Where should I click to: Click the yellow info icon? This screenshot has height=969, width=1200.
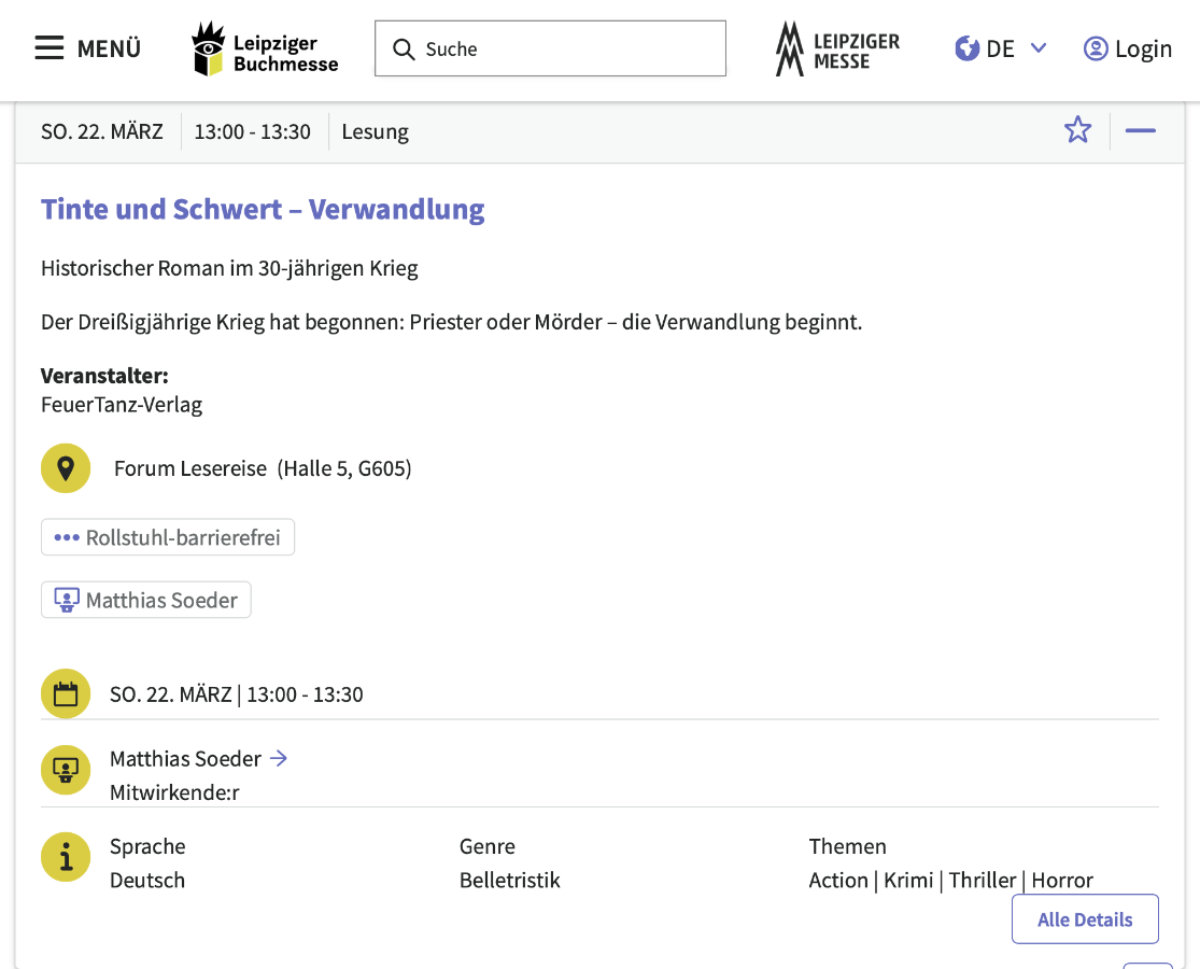[x=66, y=857]
